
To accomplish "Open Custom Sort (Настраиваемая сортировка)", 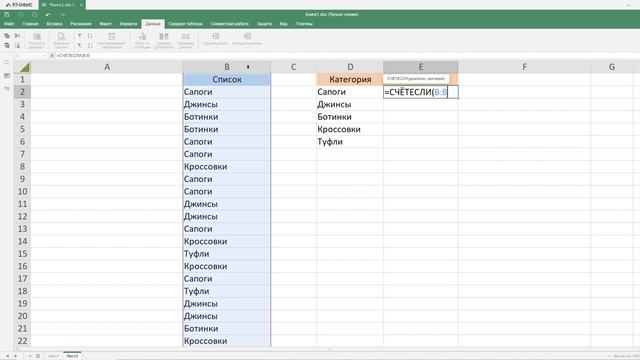I will (x=111, y=40).
